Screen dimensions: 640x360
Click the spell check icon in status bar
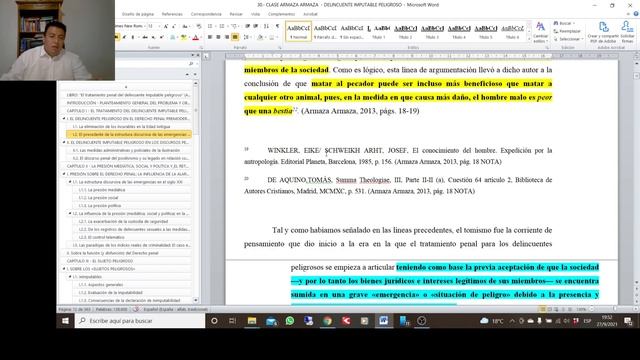(136, 309)
